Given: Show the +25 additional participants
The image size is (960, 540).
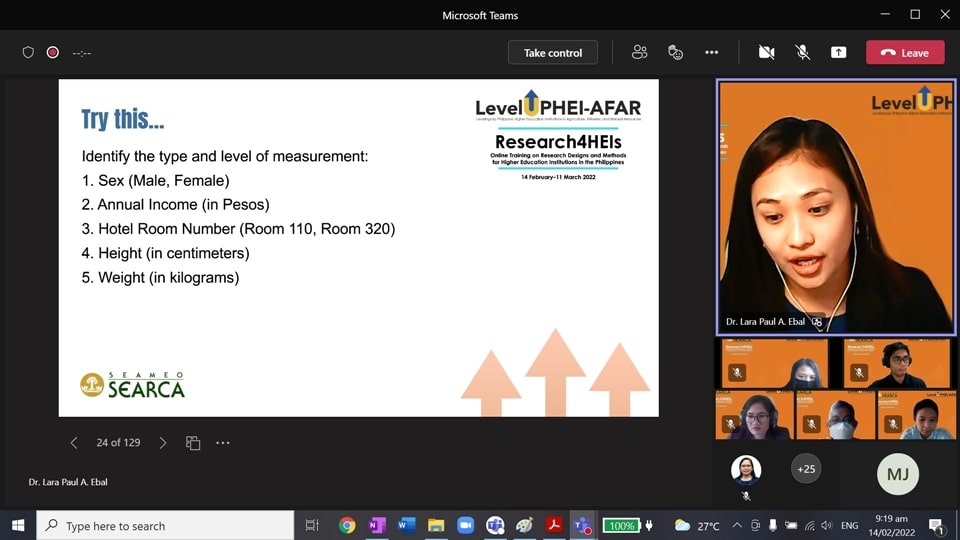Looking at the screenshot, I should (x=806, y=469).
